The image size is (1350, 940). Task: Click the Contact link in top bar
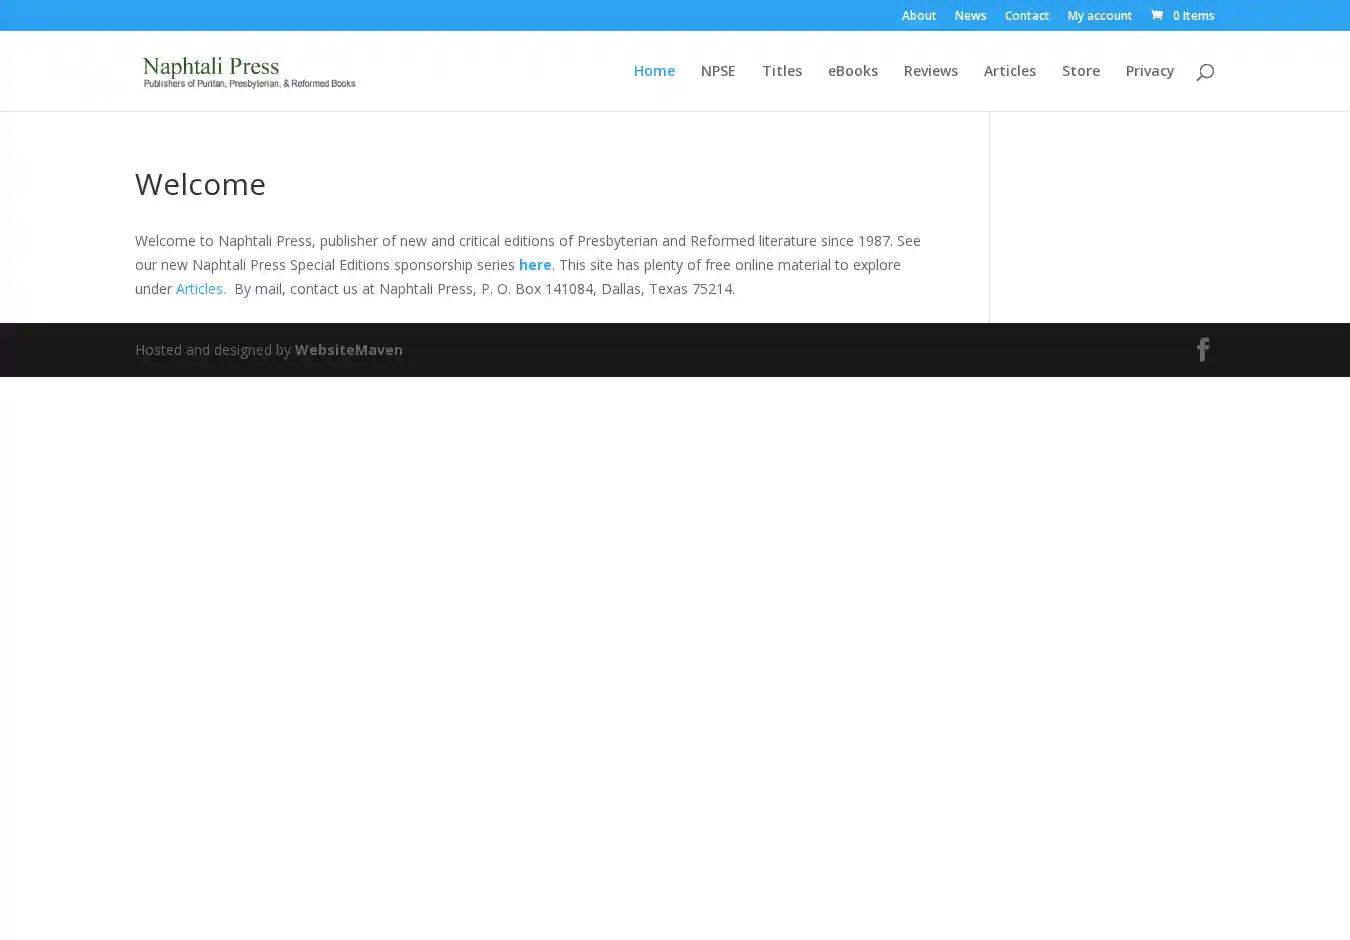click(1026, 15)
